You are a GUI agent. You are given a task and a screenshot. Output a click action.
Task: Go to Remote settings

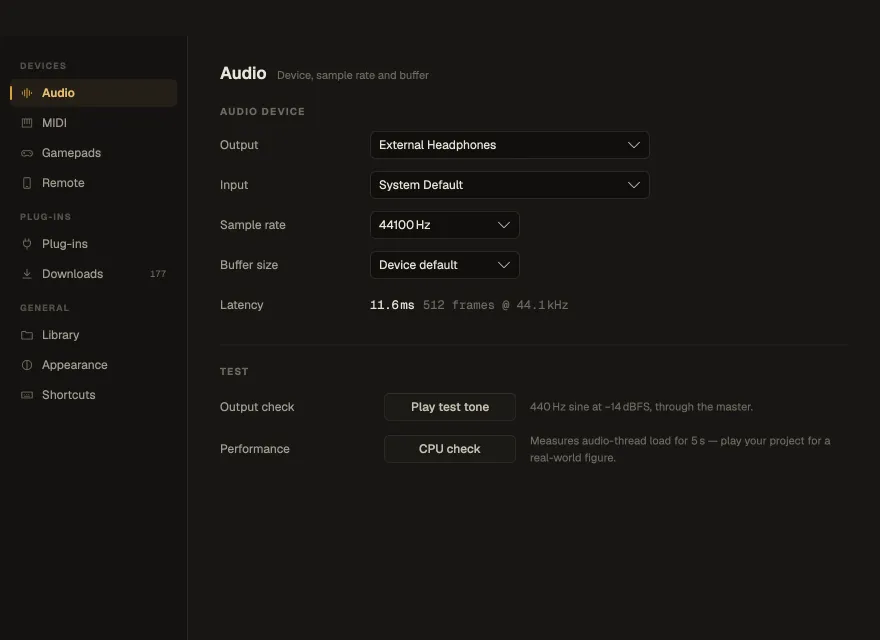[94, 183]
